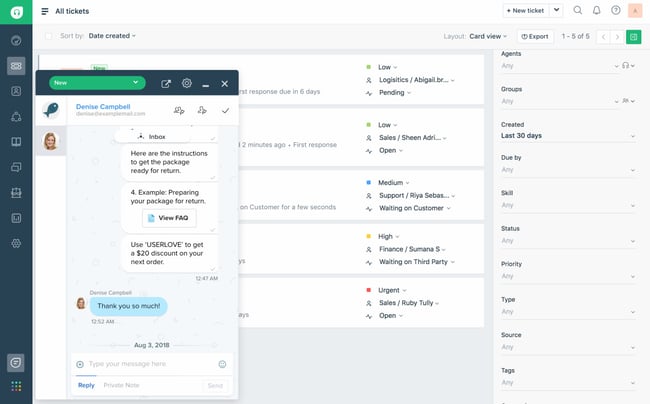Click the help question mark icon

(616, 11)
